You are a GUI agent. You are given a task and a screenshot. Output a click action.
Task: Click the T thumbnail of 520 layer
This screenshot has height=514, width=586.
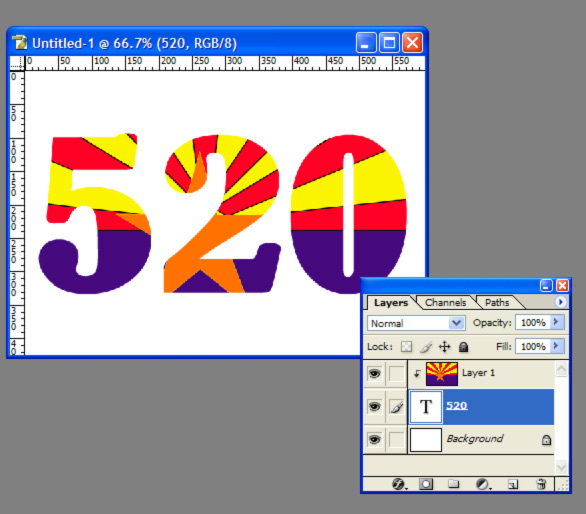[426, 406]
